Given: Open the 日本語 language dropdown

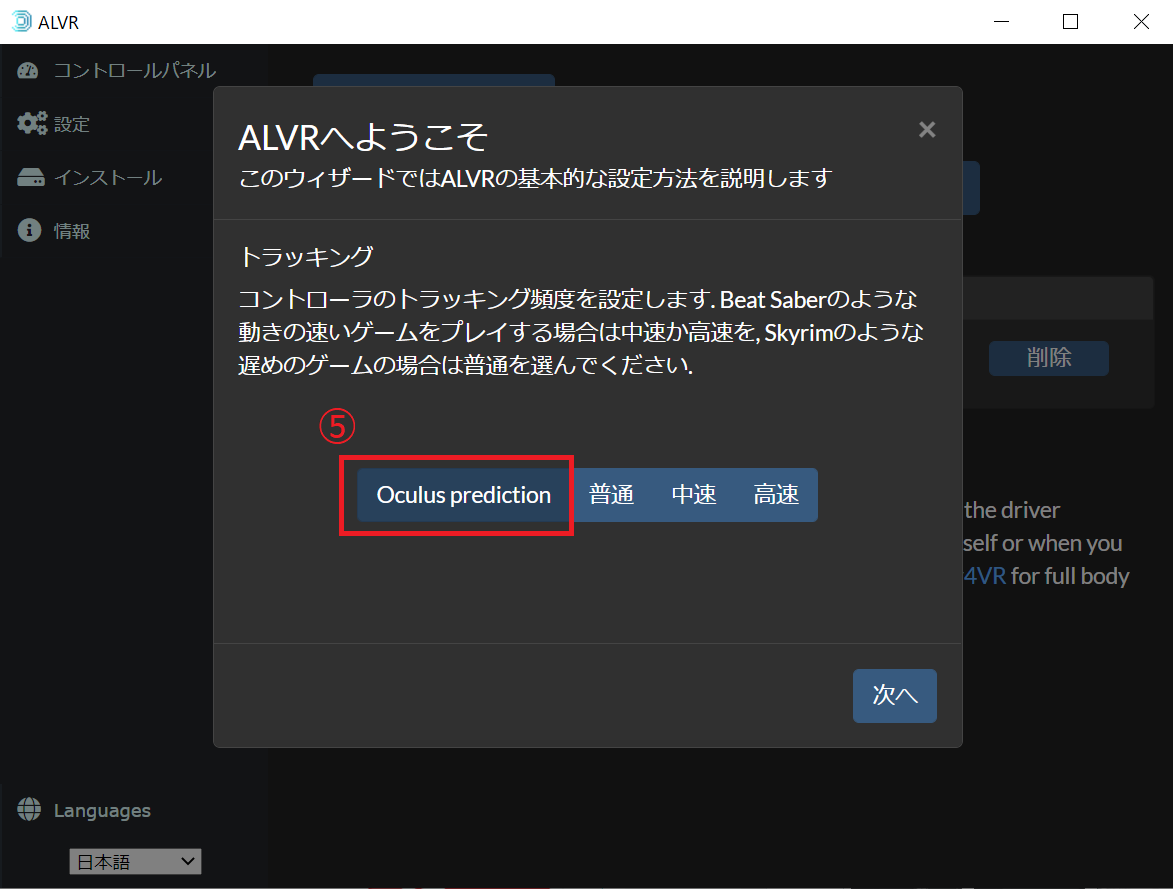Looking at the screenshot, I should point(135,861).
